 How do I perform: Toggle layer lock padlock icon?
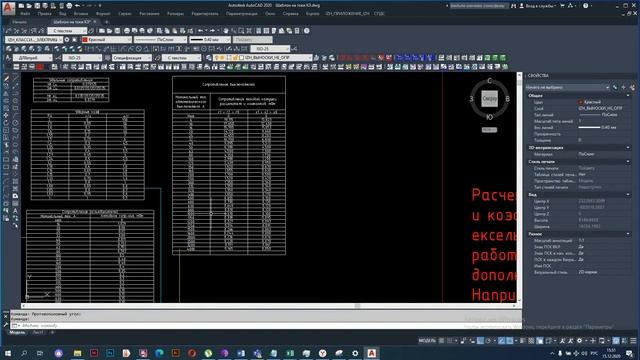click(235, 58)
